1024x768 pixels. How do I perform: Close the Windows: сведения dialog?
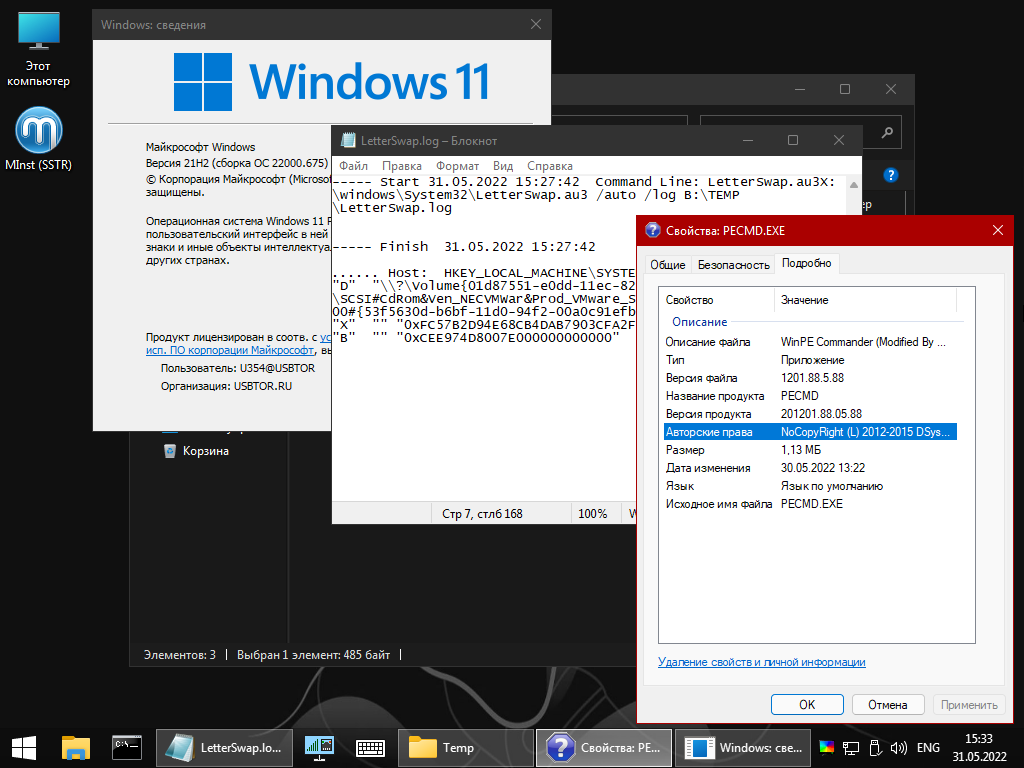click(536, 24)
